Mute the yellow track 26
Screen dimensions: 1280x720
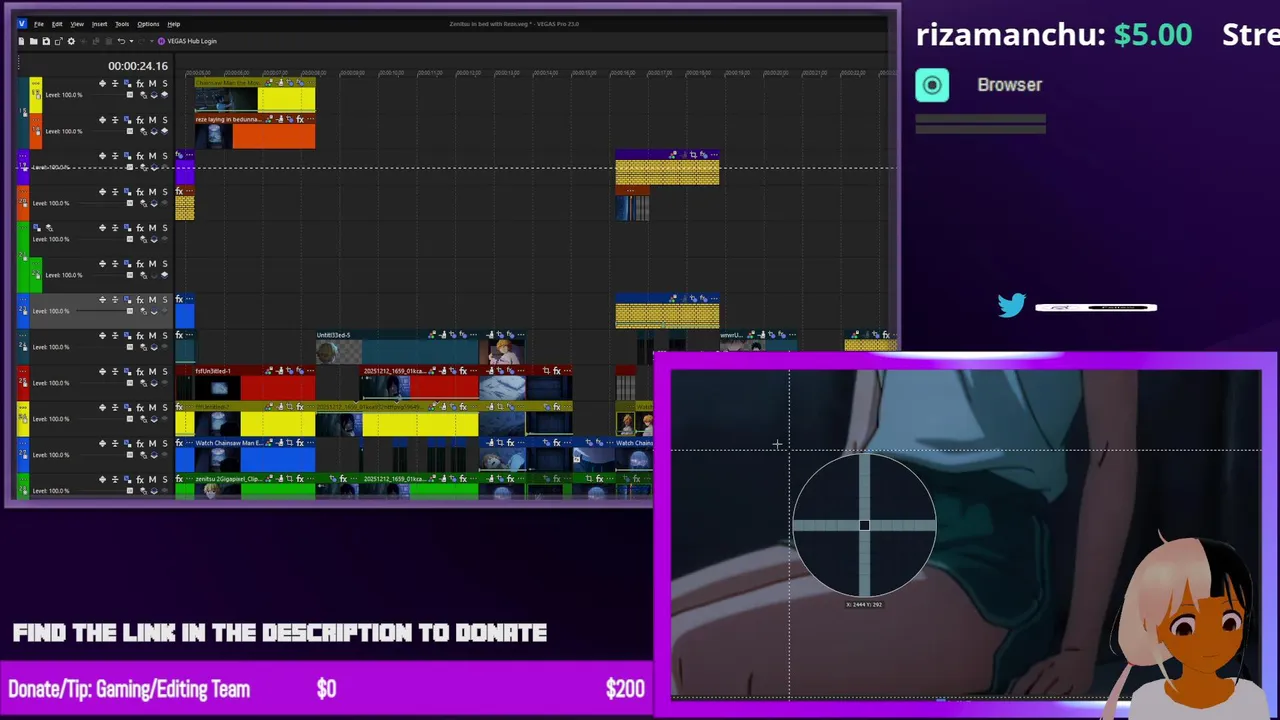point(152,408)
